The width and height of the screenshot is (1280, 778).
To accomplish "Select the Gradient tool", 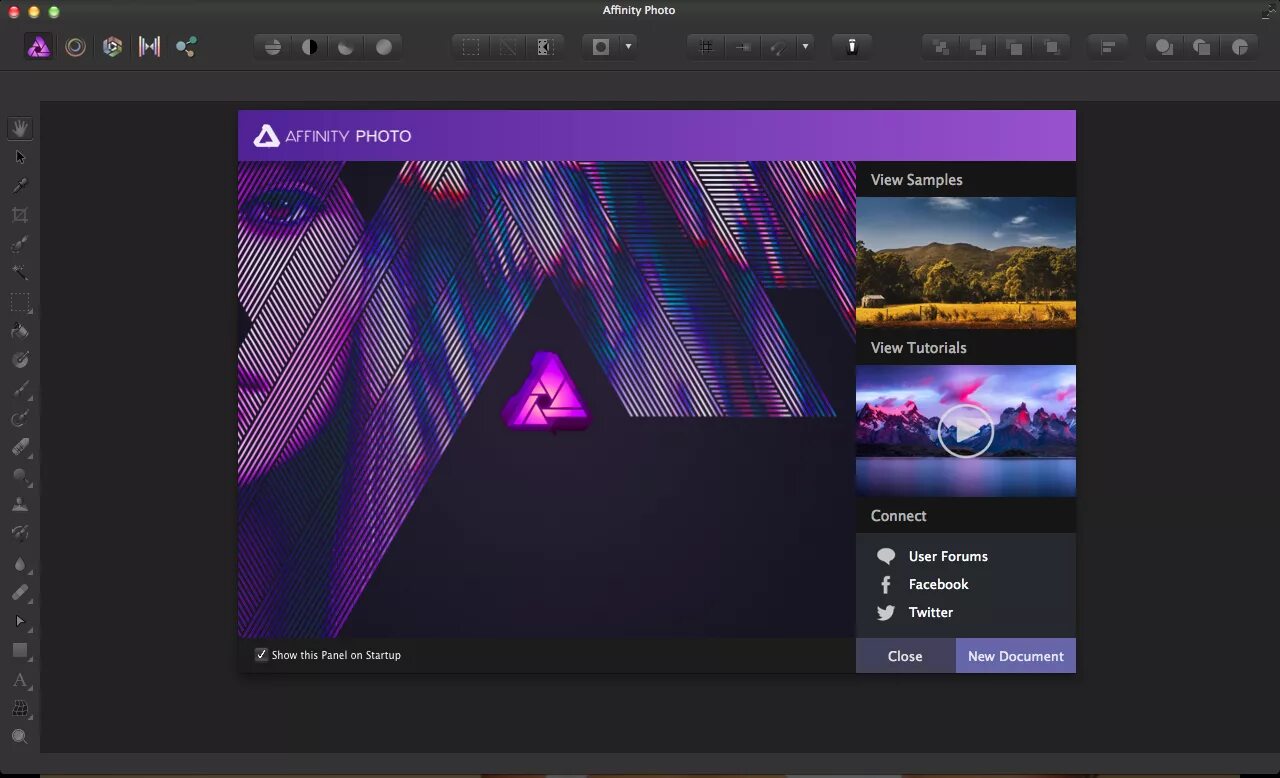I will tap(20, 360).
